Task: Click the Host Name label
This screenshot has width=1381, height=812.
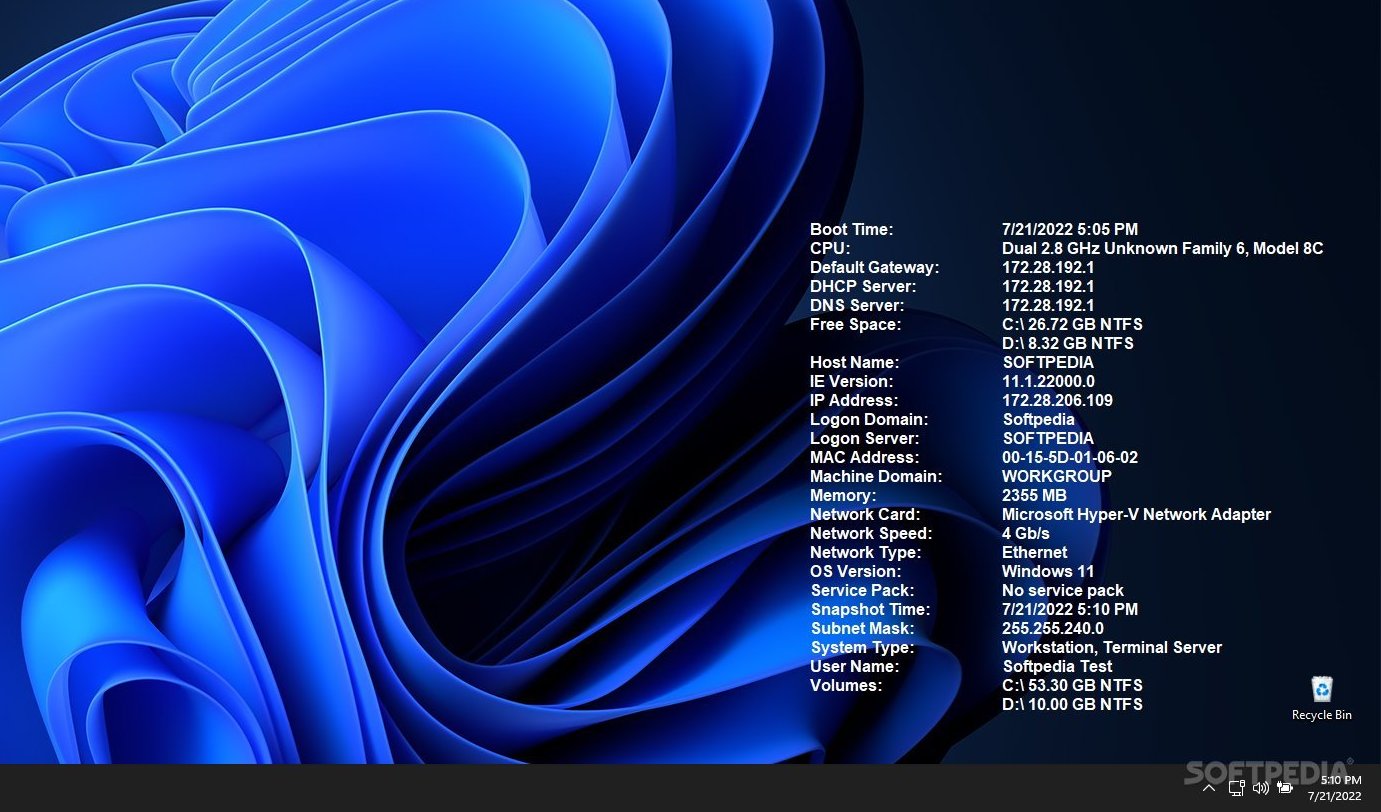Action: pyautogui.click(x=855, y=362)
